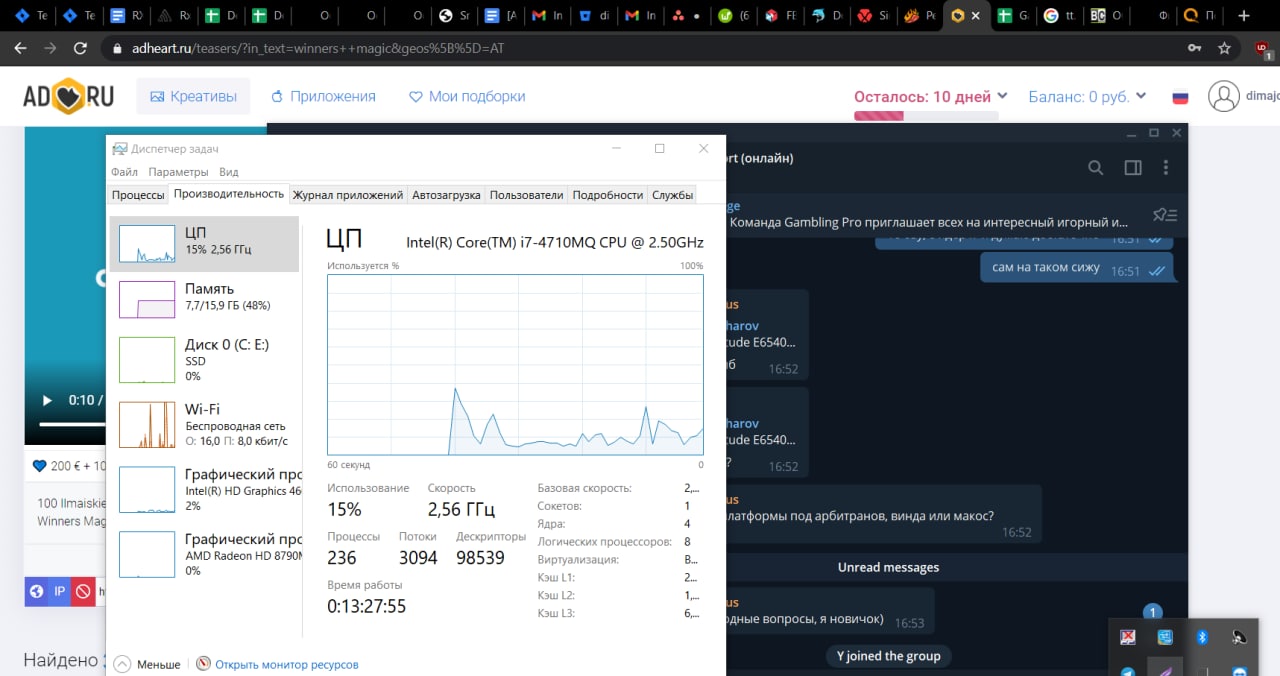The image size is (1280, 676).
Task: Toggle Telegram side panel icon
Action: click(x=1133, y=168)
